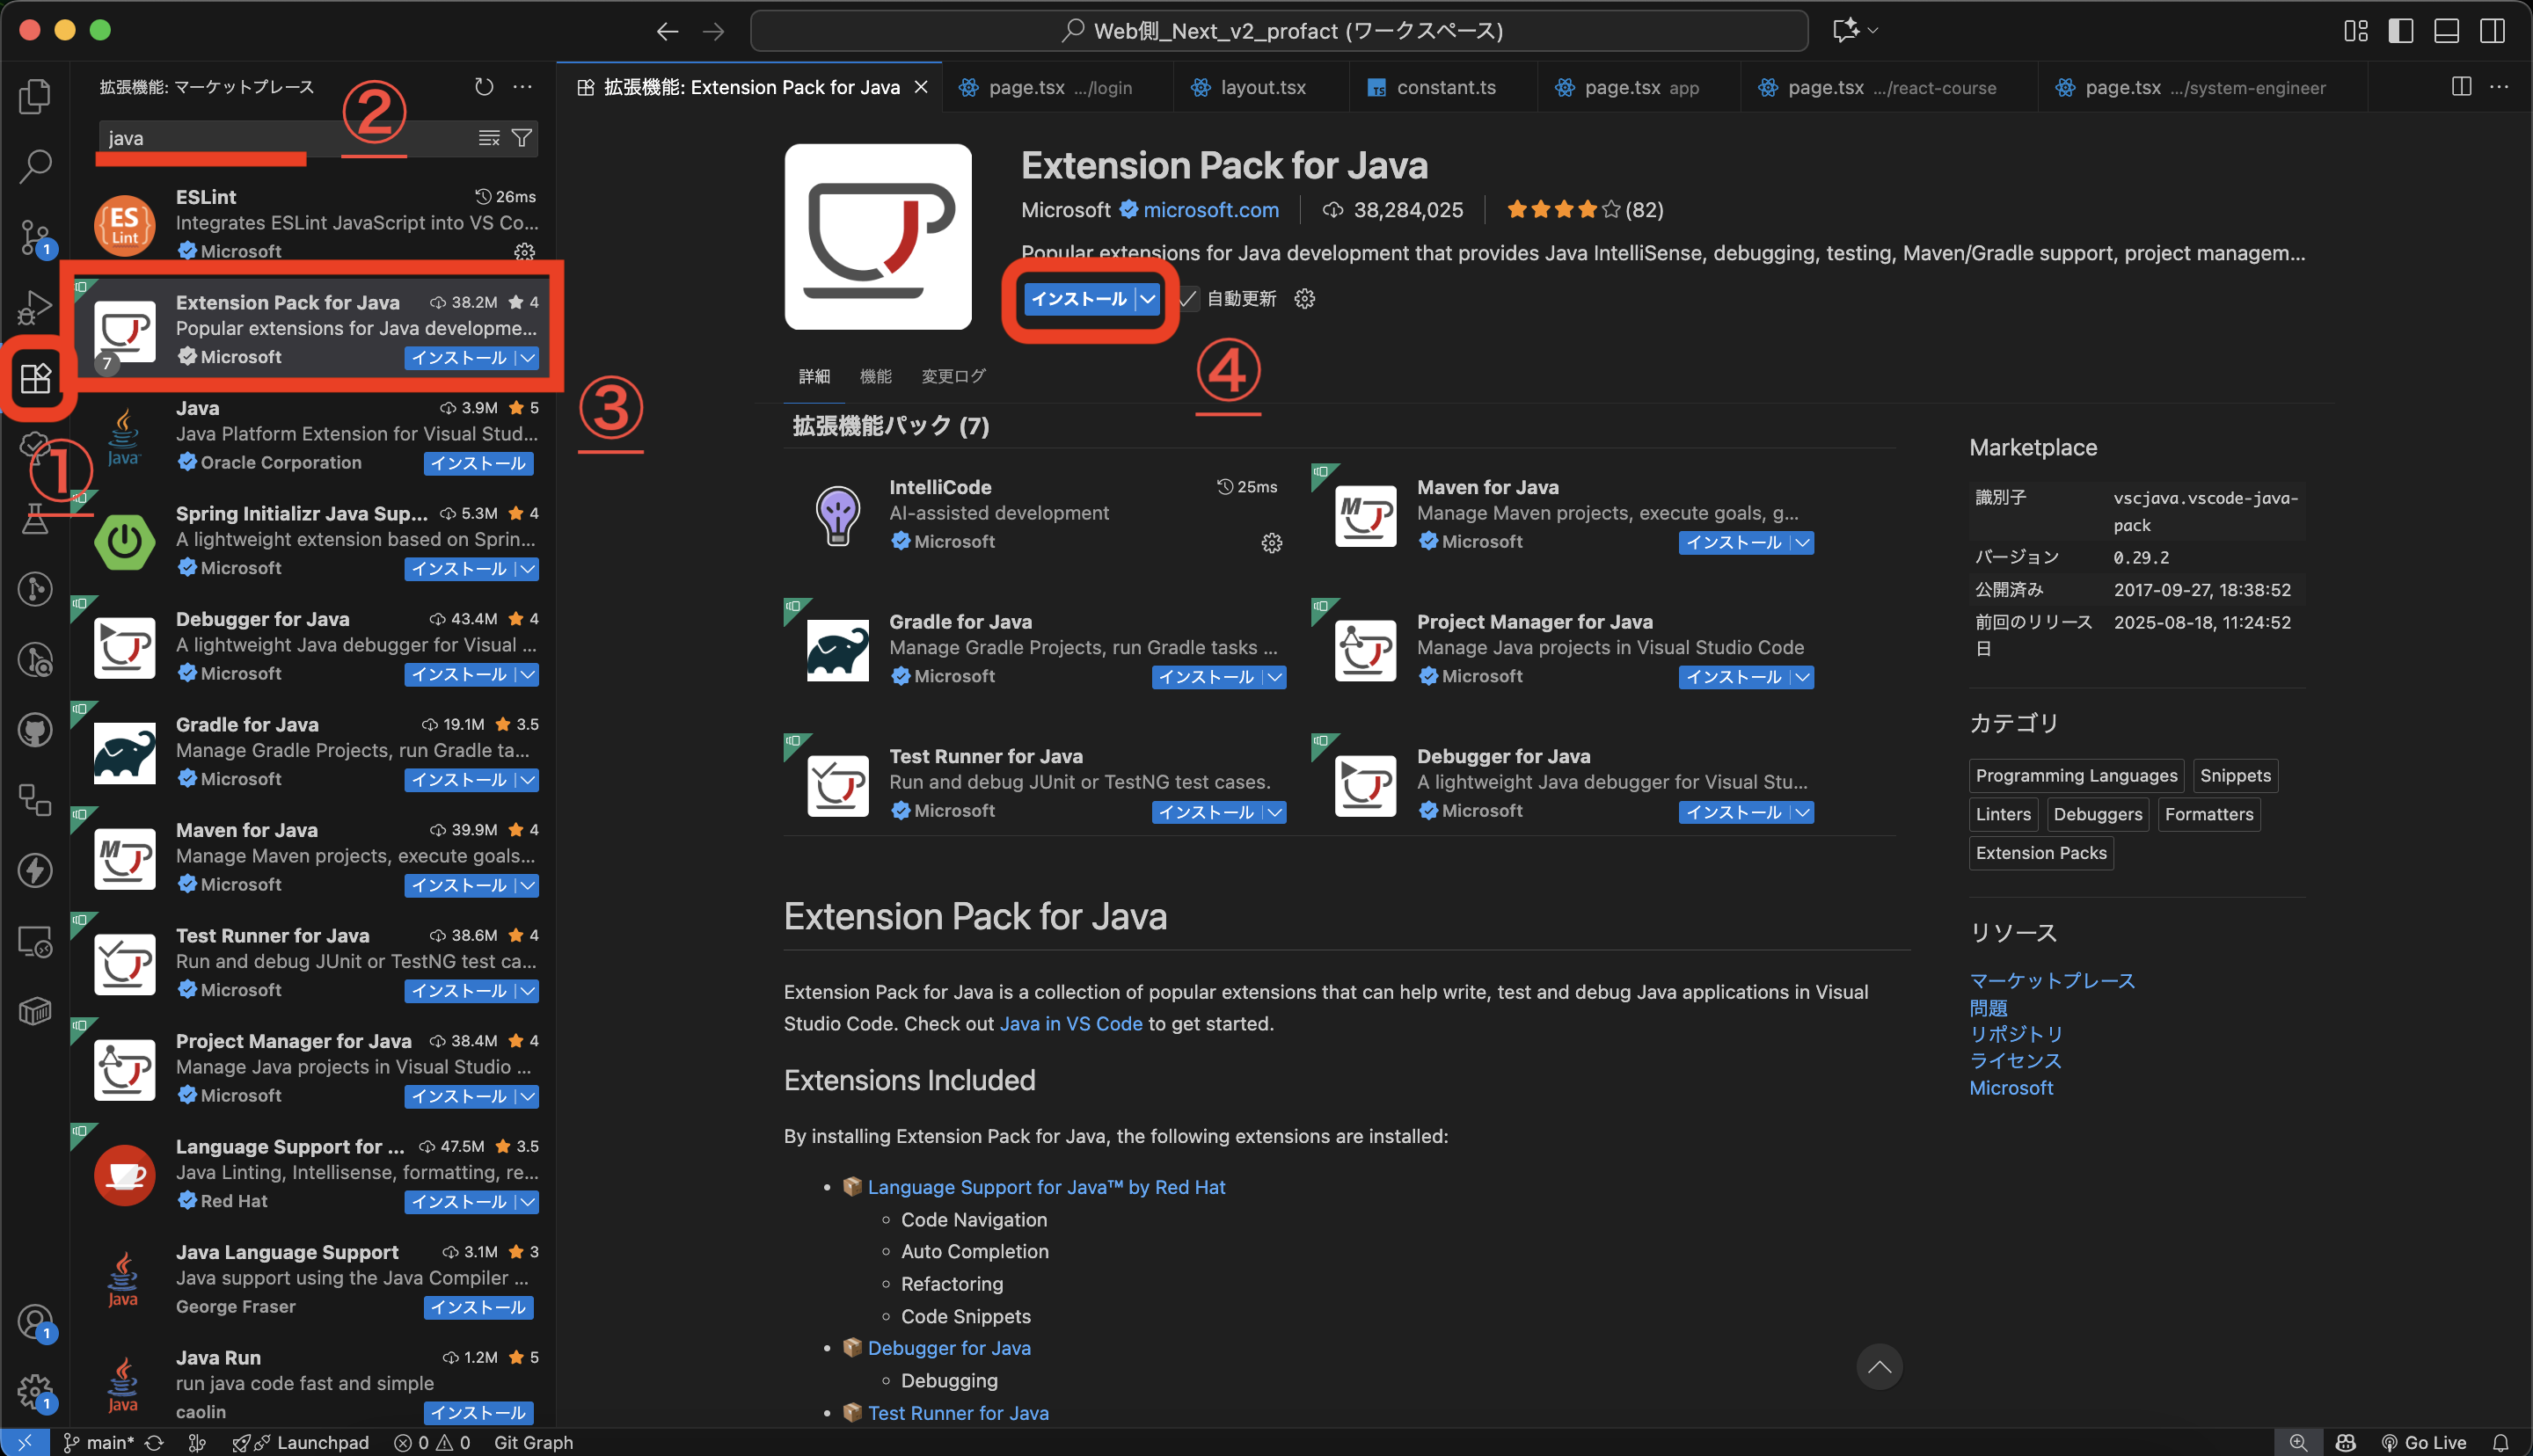Open the Source Control view
The height and width of the screenshot is (1456, 2533).
[x=35, y=237]
